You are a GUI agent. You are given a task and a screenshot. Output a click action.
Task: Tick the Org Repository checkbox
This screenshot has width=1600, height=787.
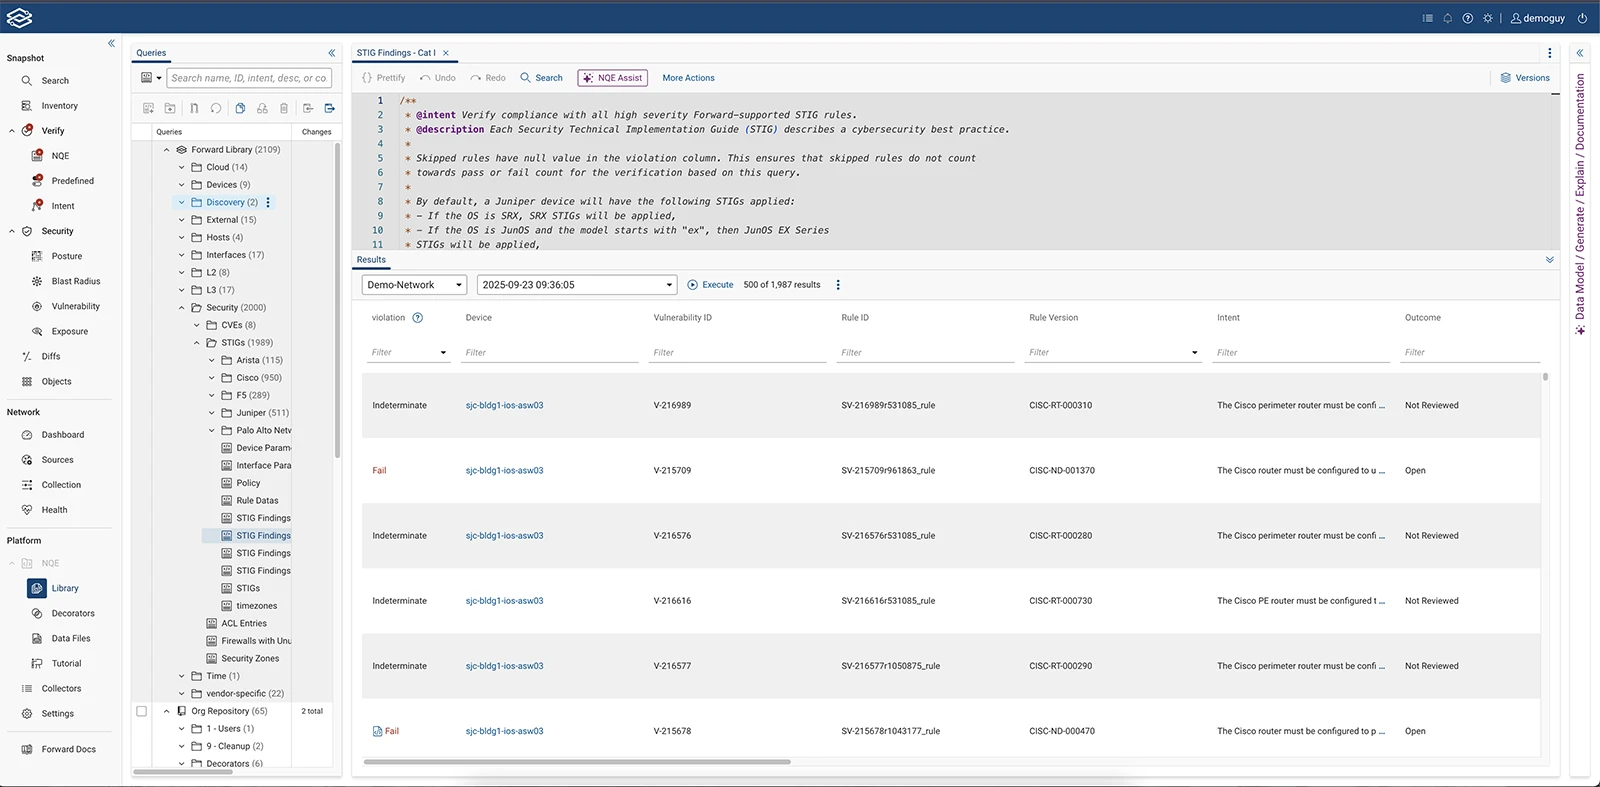[141, 711]
